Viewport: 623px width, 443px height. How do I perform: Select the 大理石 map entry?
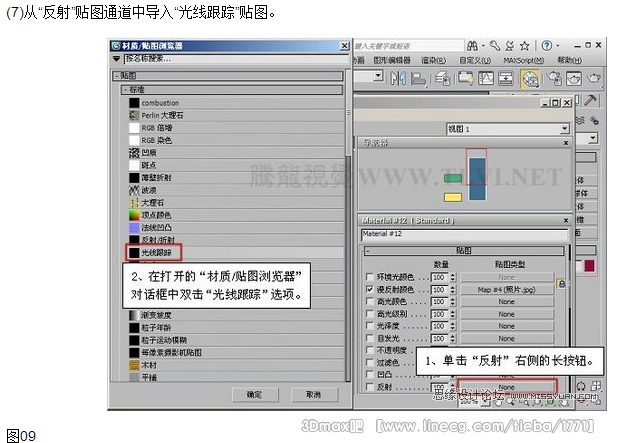click(236, 203)
